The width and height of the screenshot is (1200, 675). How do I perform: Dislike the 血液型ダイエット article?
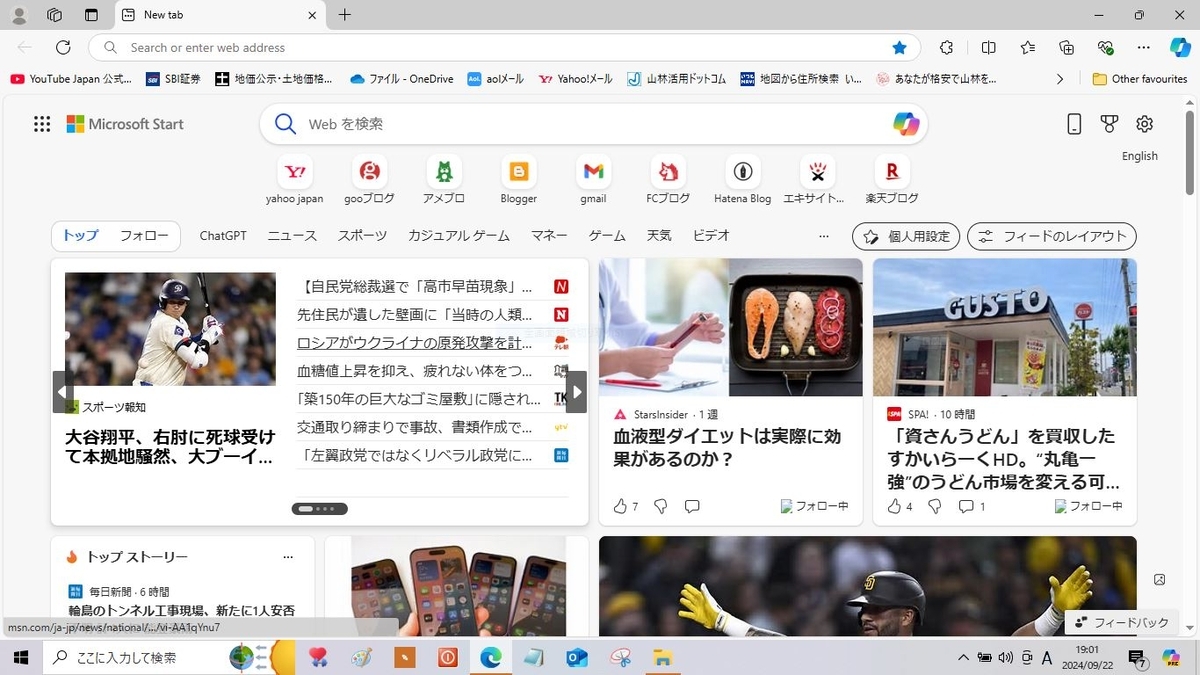pos(660,506)
